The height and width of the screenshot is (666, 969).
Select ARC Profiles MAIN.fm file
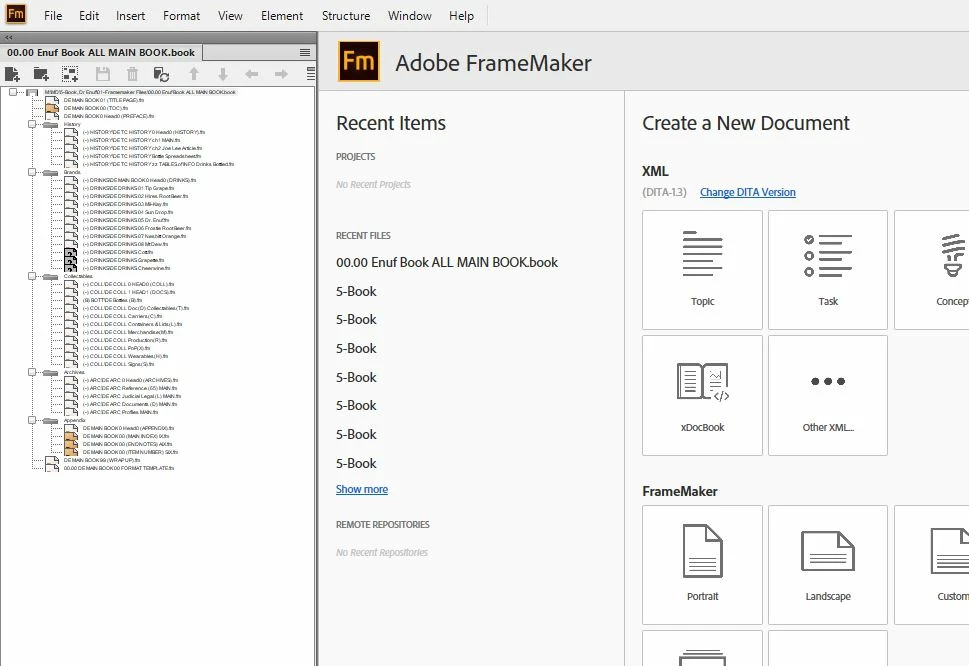(x=120, y=412)
